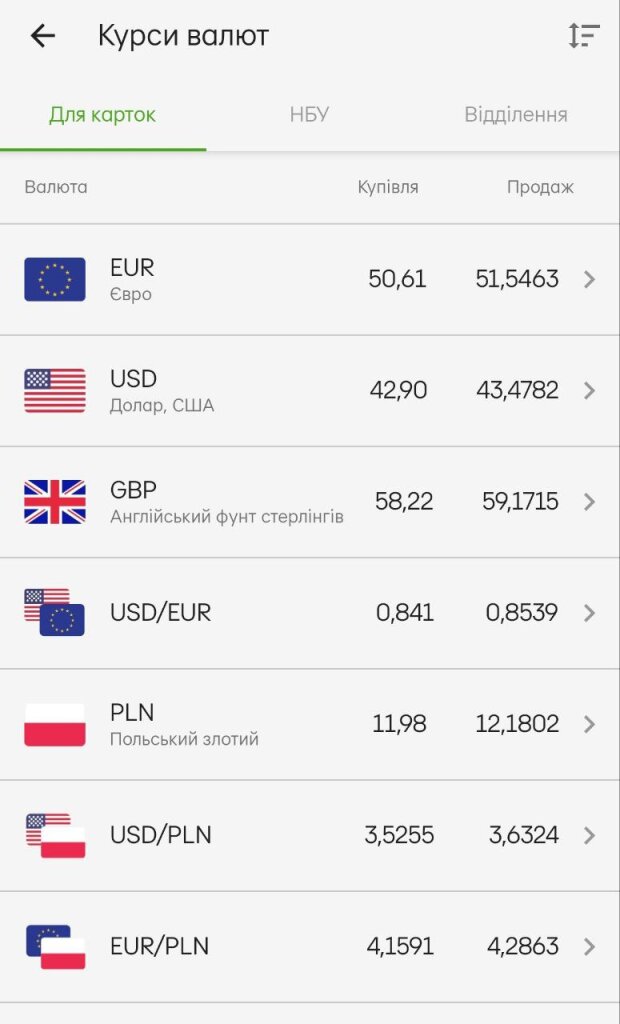
Task: Expand GBP row with the chevron
Action: [x=589, y=501]
